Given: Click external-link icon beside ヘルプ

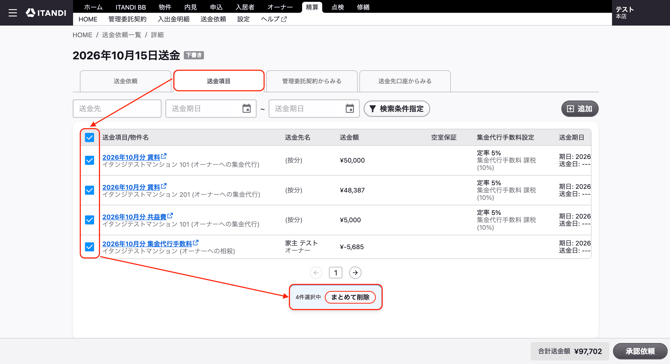Looking at the screenshot, I should 284,19.
